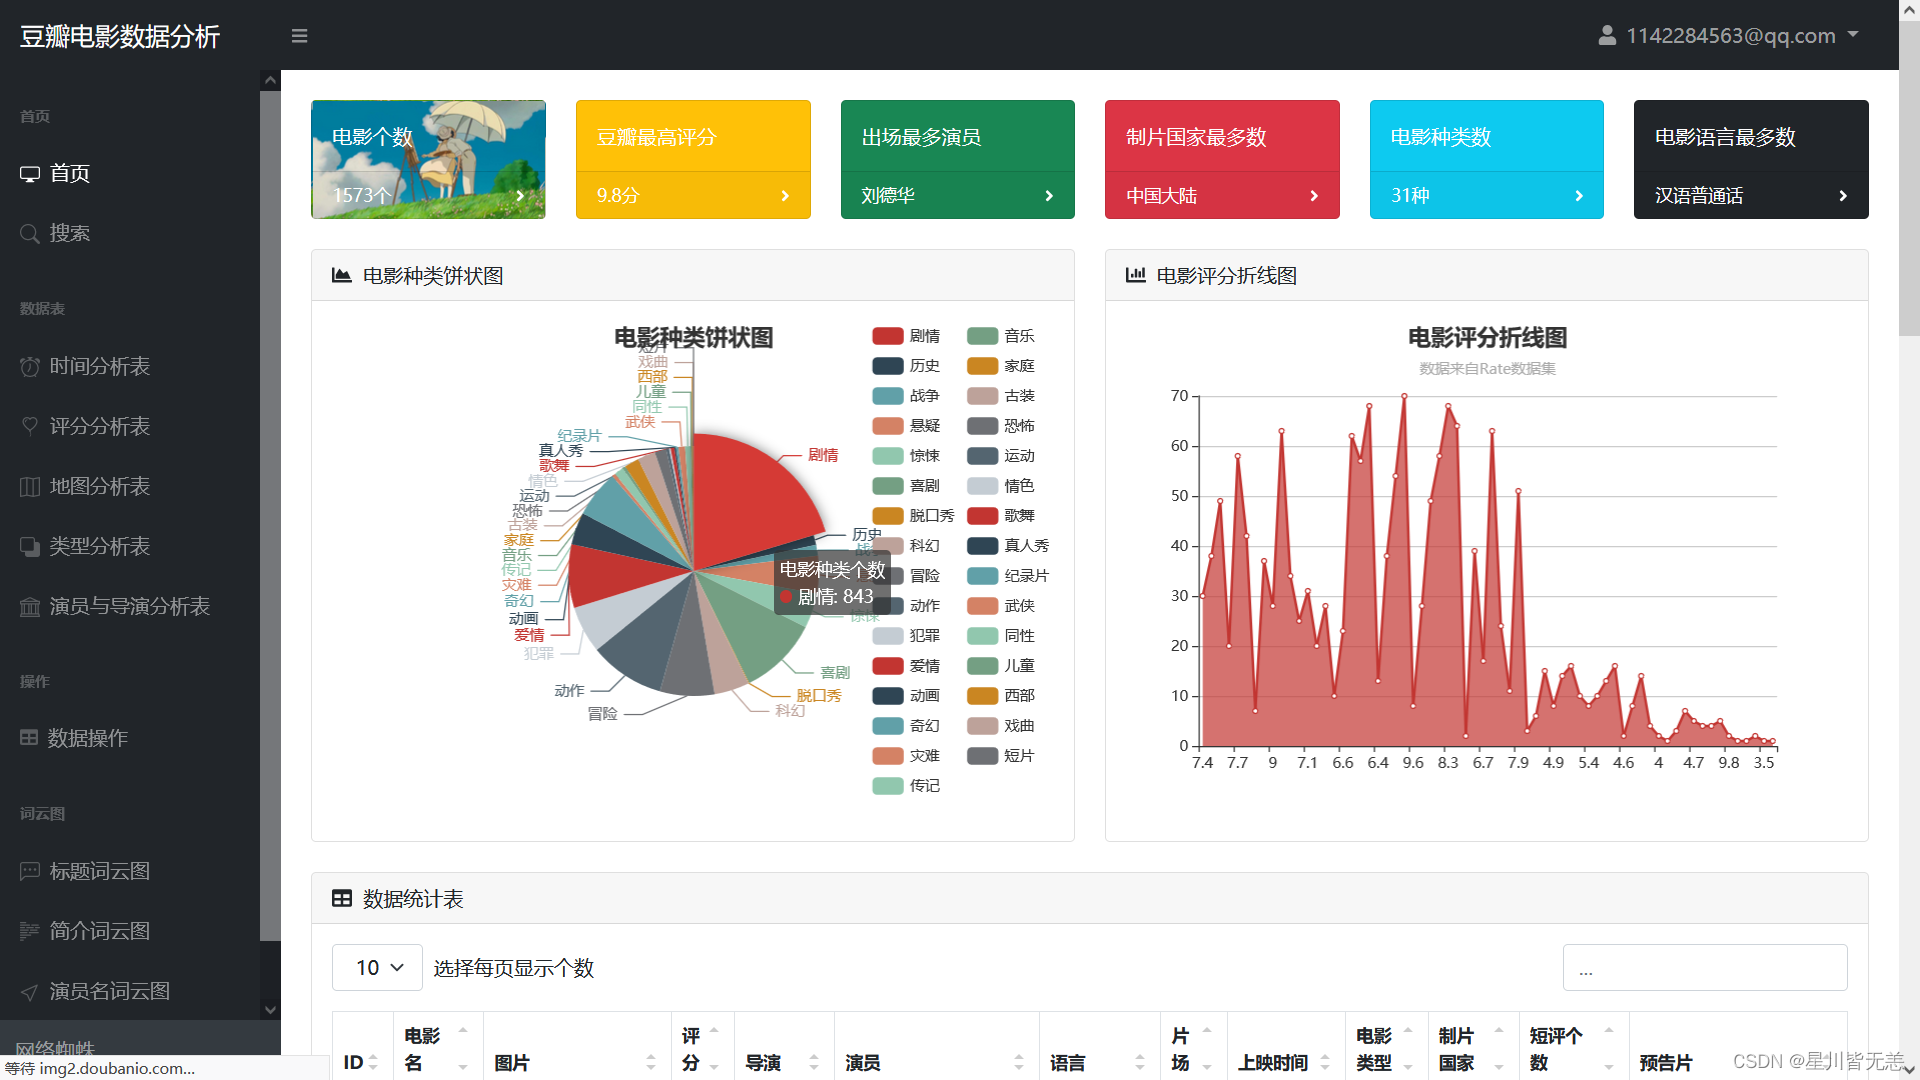1920x1080 pixels.
Task: Click the table search input field
Action: [x=1705, y=967]
